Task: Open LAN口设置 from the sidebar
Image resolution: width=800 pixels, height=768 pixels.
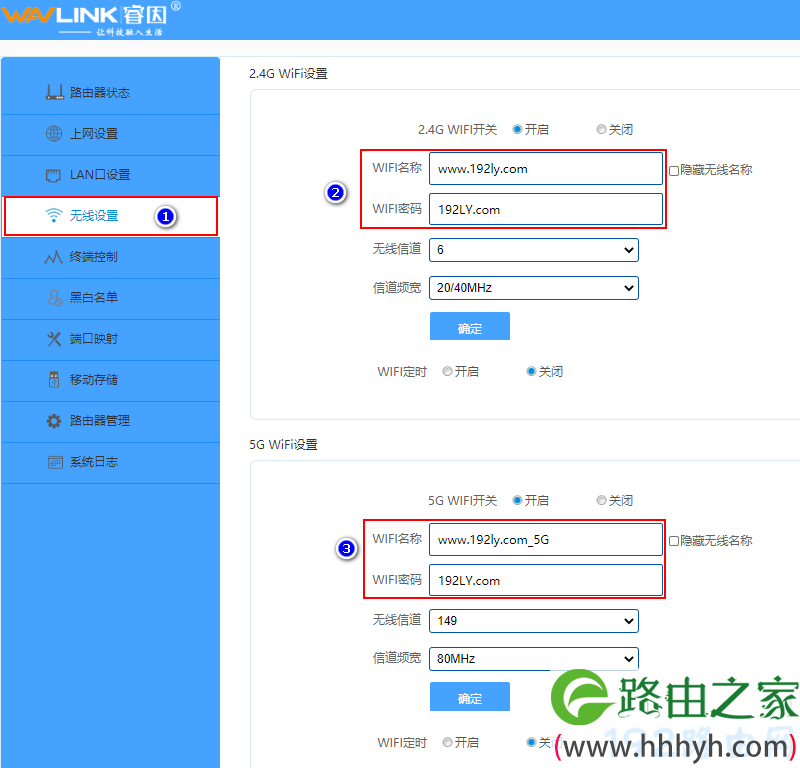Action: [x=110, y=175]
